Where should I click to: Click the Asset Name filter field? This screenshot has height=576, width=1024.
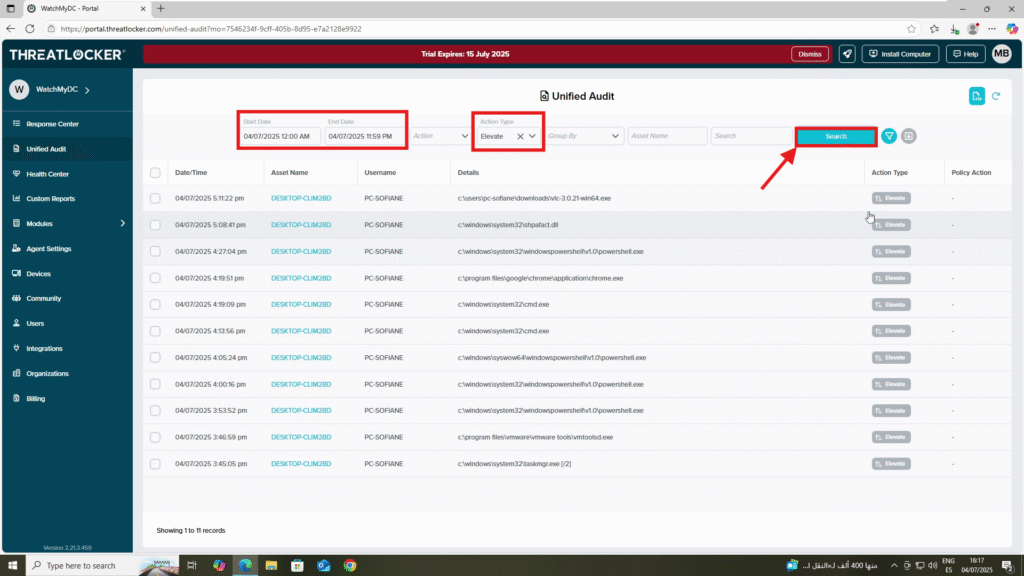pyautogui.click(x=667, y=136)
